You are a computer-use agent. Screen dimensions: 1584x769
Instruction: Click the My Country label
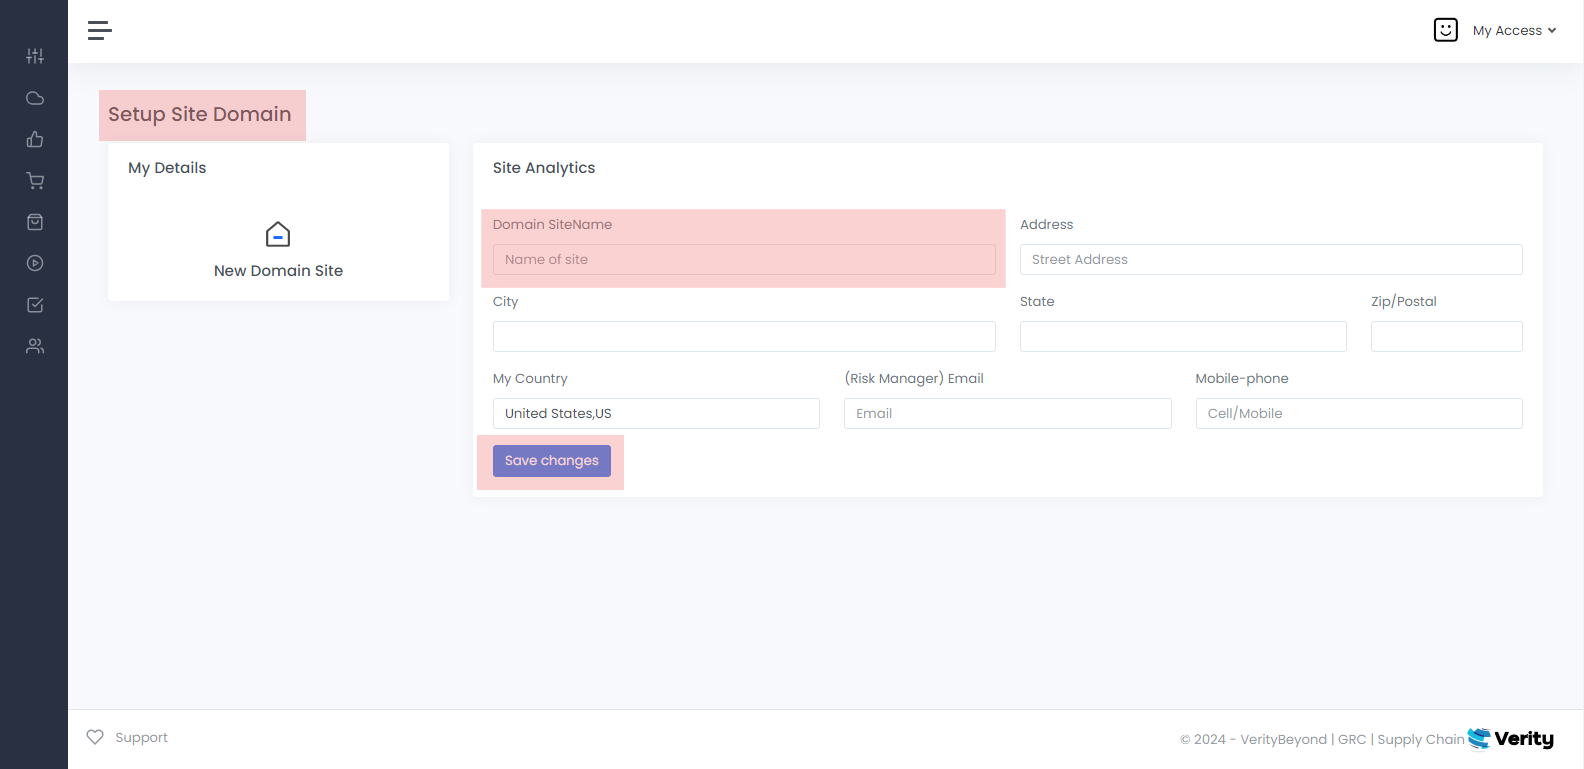point(530,378)
